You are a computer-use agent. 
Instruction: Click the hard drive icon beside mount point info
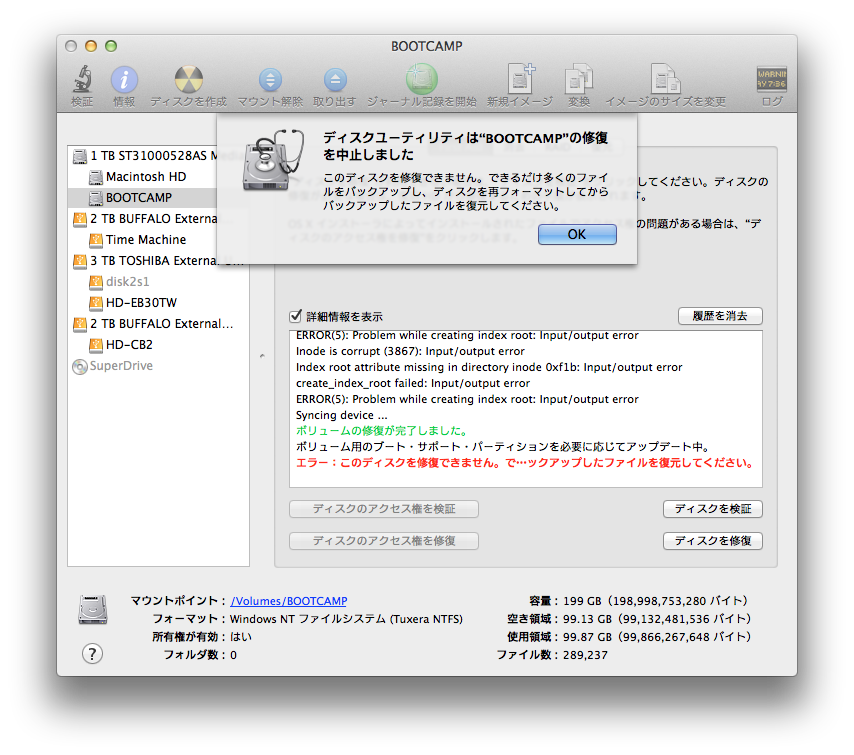coord(93,609)
